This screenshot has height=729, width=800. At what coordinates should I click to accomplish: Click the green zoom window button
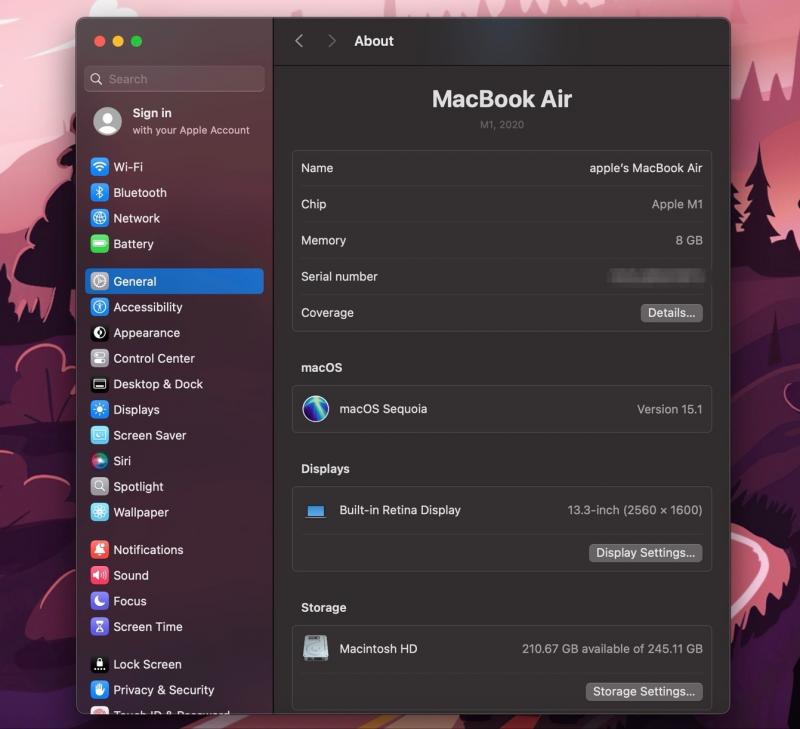[x=136, y=41]
